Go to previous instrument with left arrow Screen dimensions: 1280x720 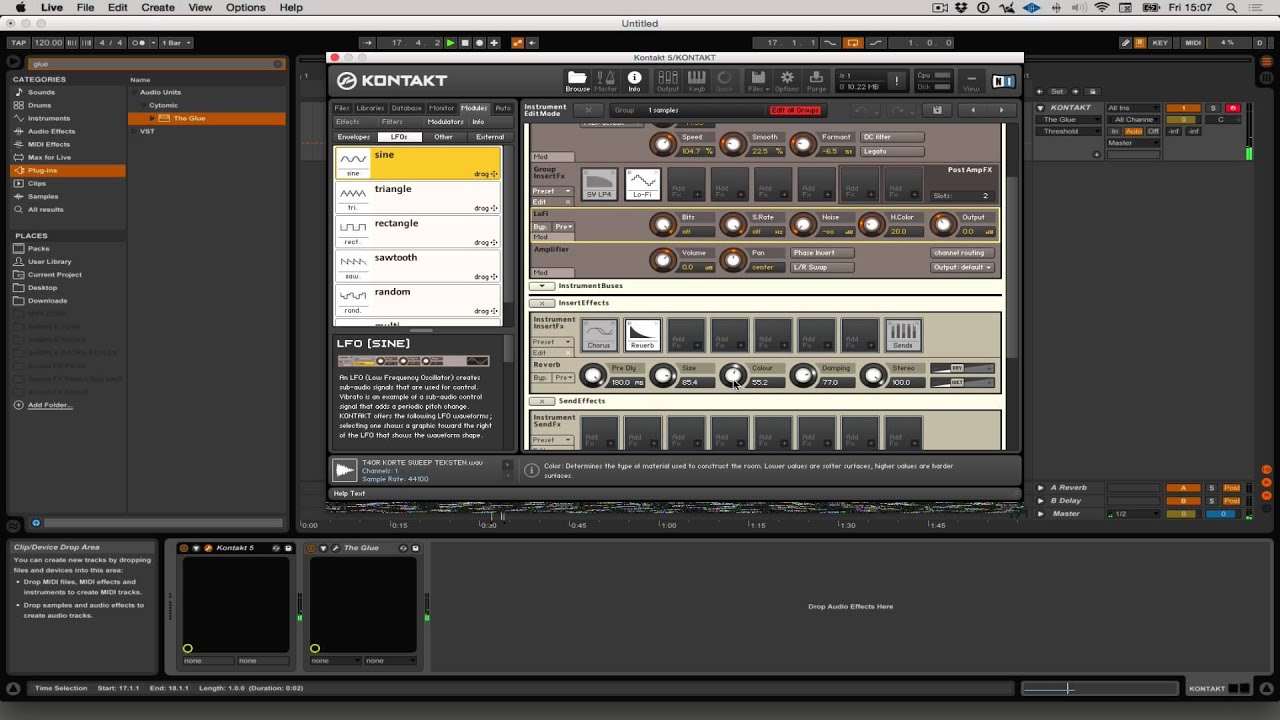pos(973,110)
